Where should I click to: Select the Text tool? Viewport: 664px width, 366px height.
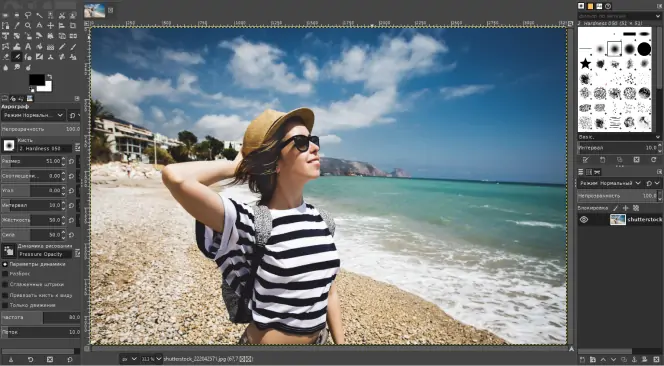pyautogui.click(x=28, y=47)
